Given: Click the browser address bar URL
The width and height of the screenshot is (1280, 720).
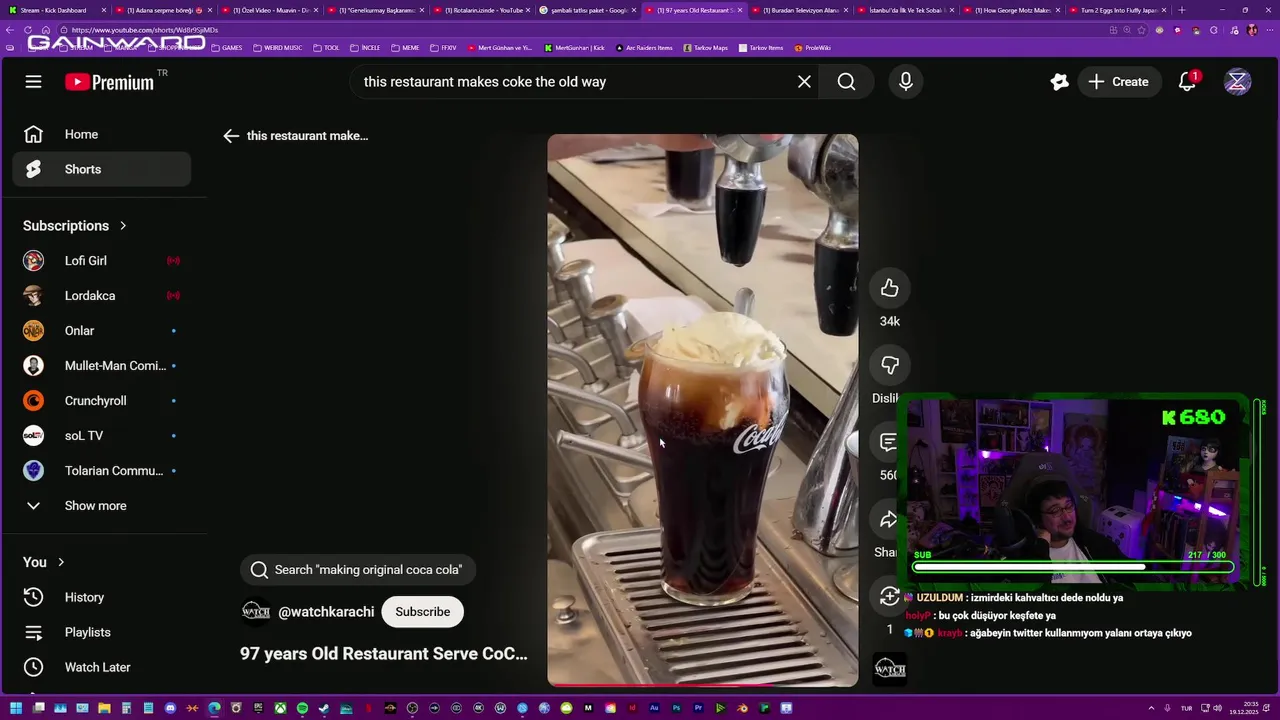Looking at the screenshot, I should pos(145,30).
